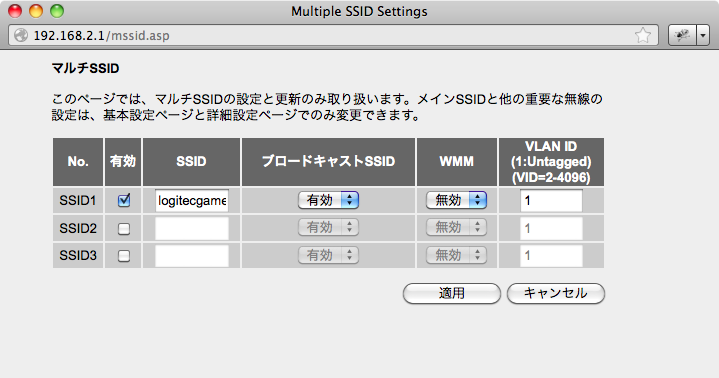Click the SSID2 name input field
Image resolution: width=719 pixels, height=378 pixels.
[x=192, y=228]
